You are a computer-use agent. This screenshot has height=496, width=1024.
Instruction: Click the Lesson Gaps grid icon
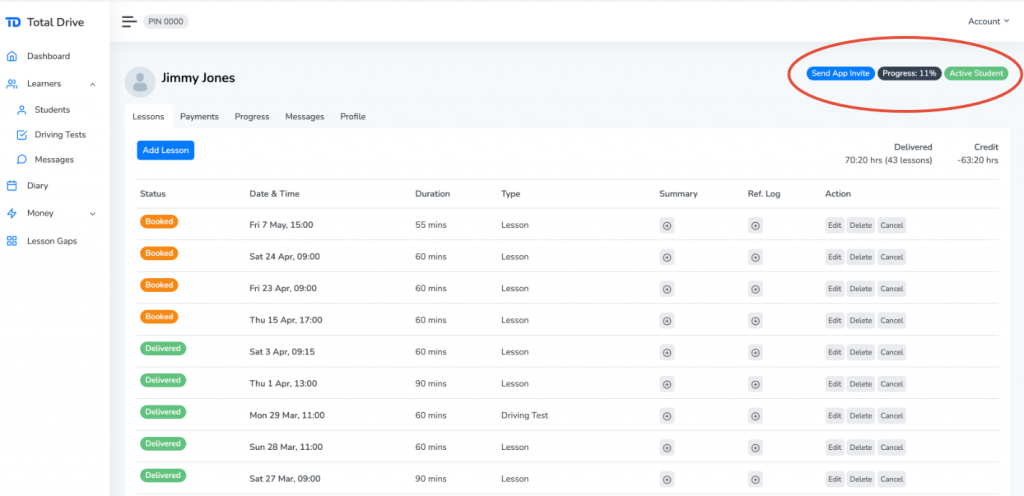(12, 241)
